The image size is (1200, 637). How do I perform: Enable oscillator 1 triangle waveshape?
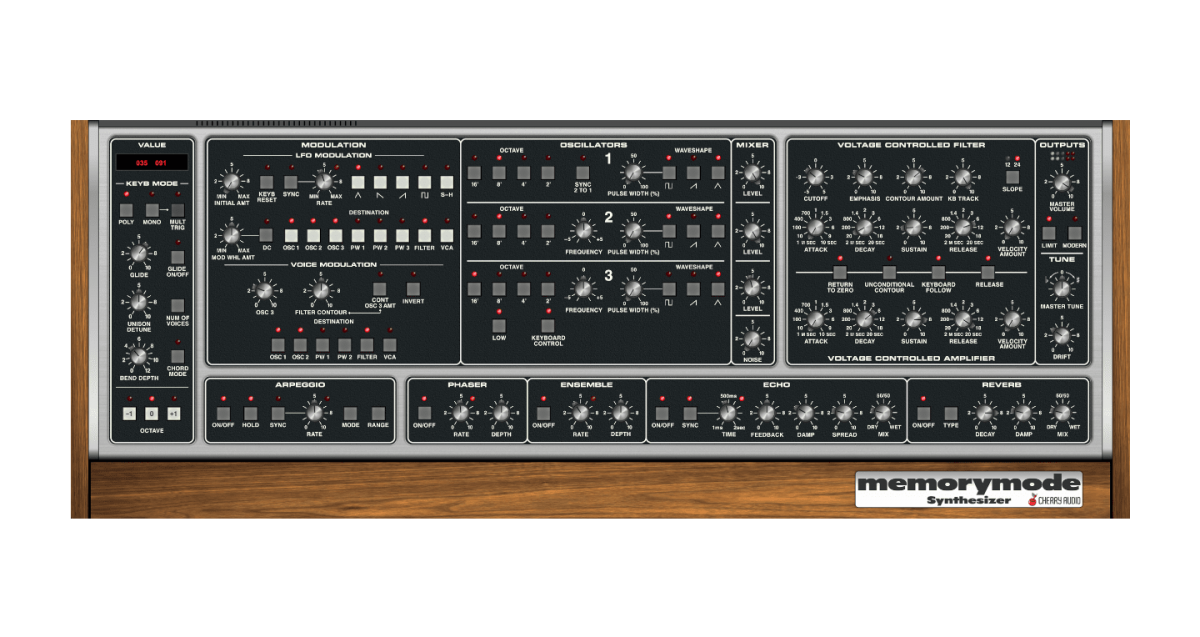click(x=719, y=173)
